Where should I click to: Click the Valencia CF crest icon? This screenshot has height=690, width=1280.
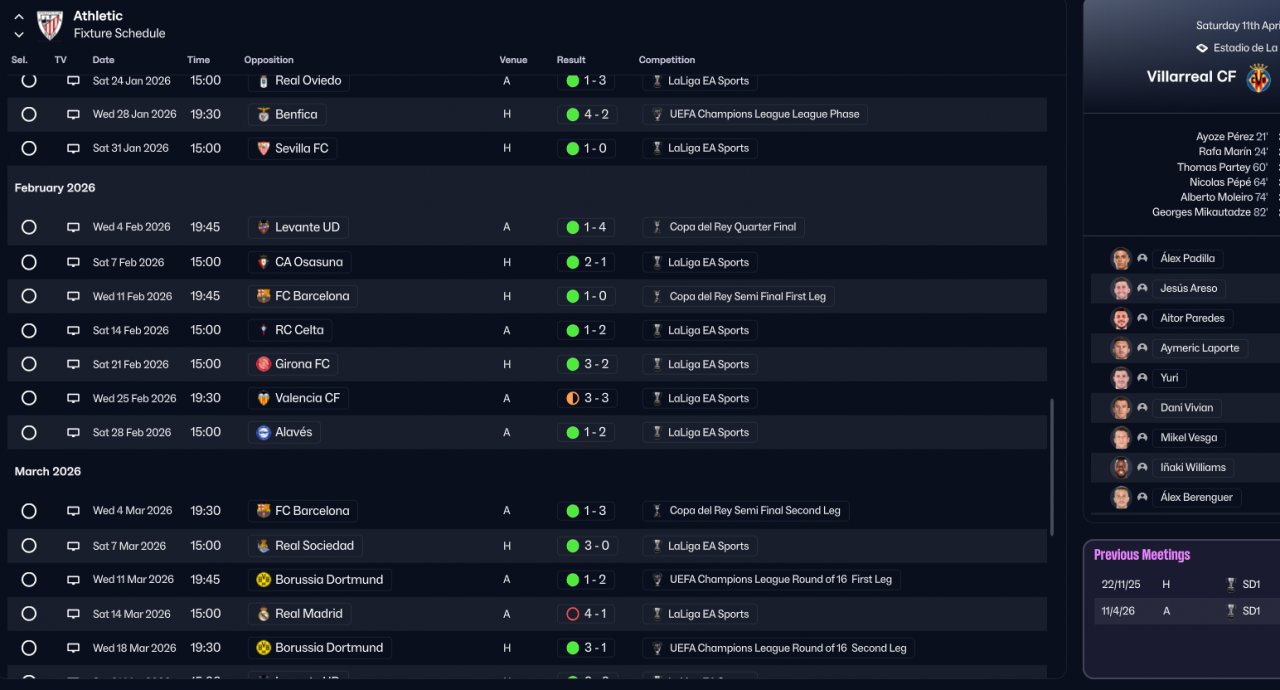click(x=264, y=398)
